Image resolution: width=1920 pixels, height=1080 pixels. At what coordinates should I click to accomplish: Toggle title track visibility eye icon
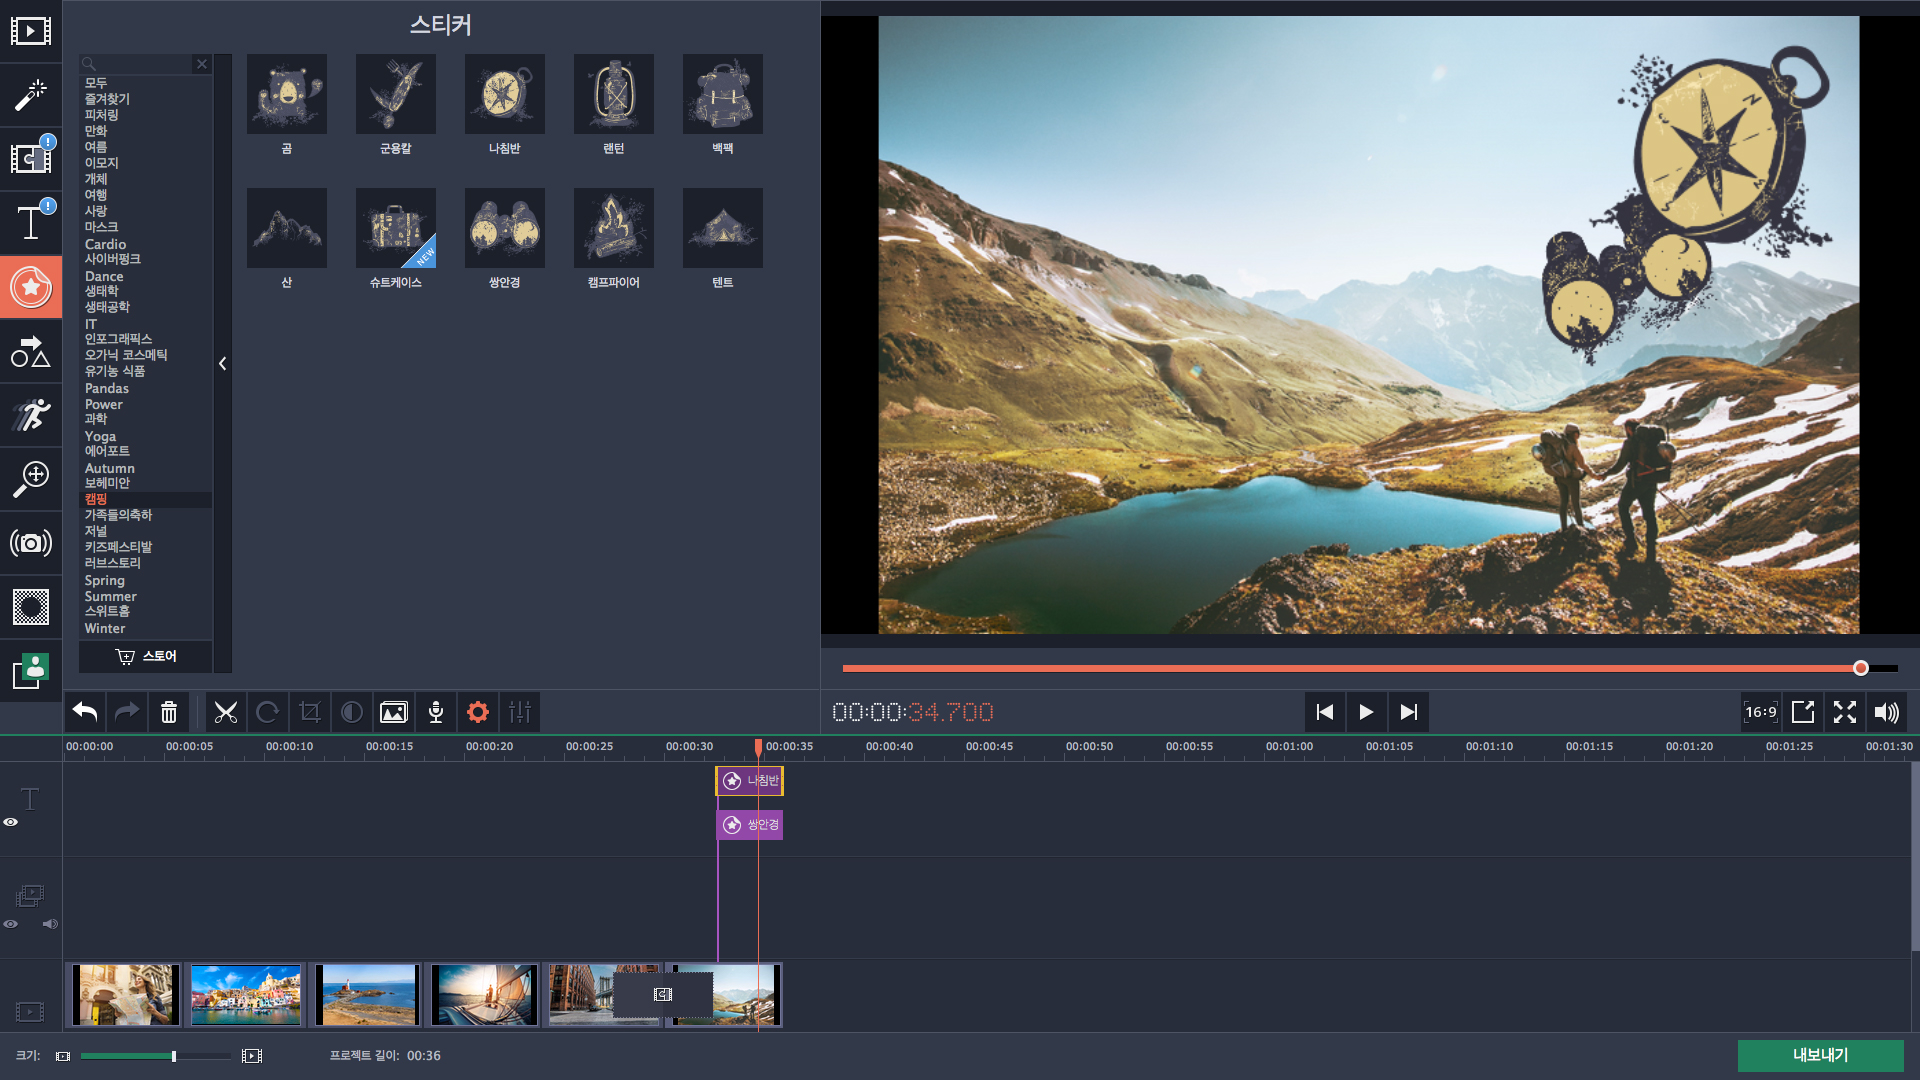coord(11,822)
